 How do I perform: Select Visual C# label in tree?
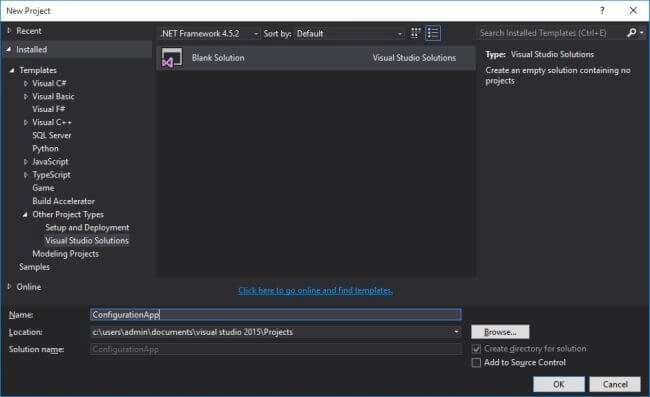pyautogui.click(x=49, y=83)
